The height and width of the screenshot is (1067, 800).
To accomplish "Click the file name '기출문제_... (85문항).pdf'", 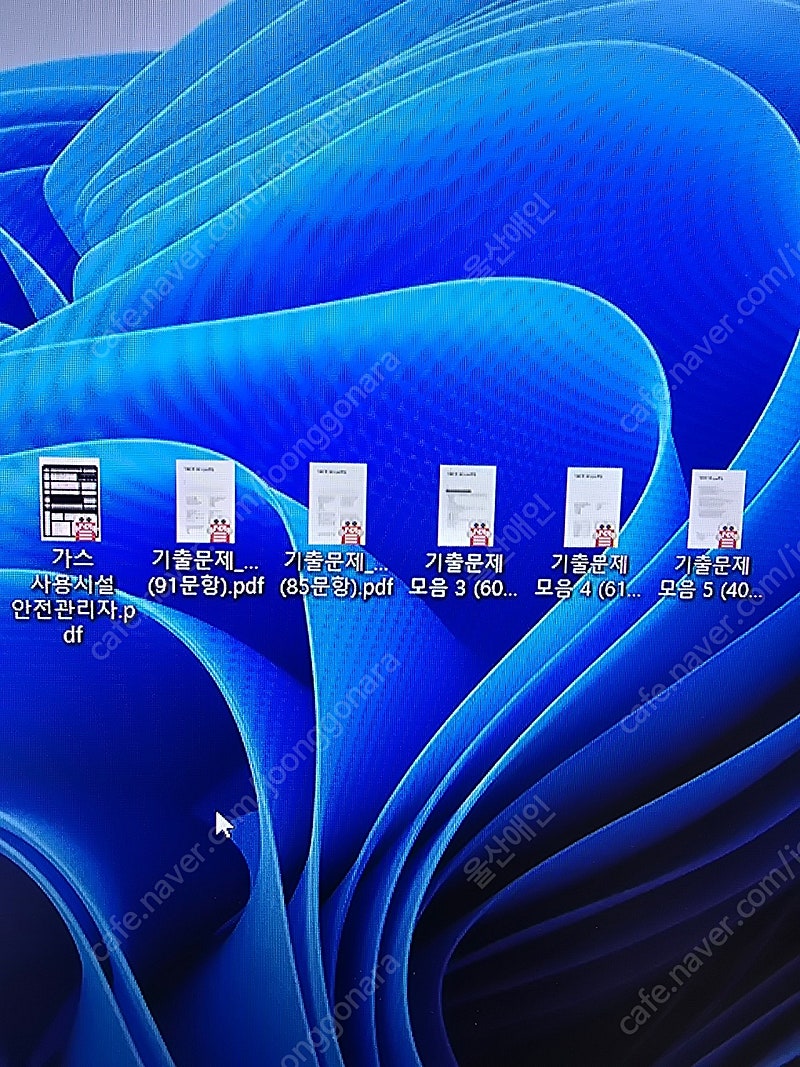I will pyautogui.click(x=337, y=575).
